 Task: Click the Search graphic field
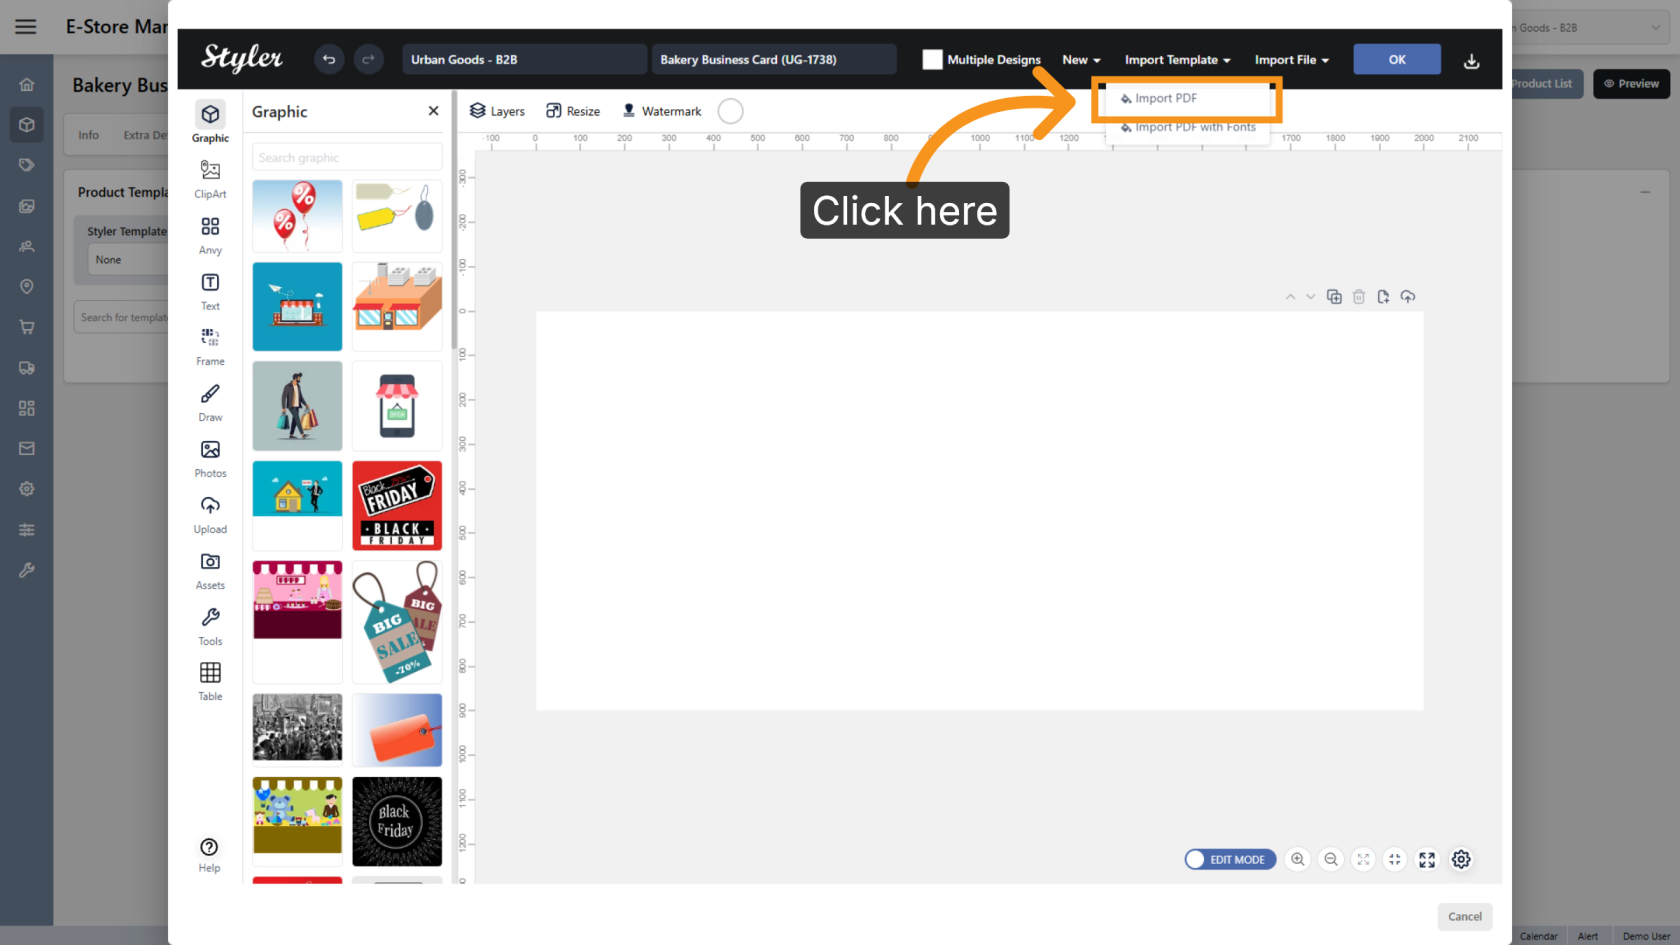coord(347,157)
